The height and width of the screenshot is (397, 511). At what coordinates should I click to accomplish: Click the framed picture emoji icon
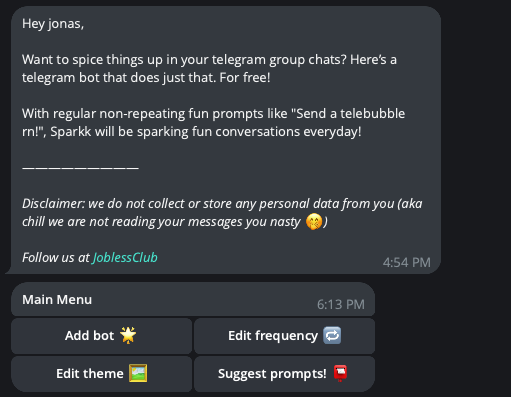coord(138,373)
